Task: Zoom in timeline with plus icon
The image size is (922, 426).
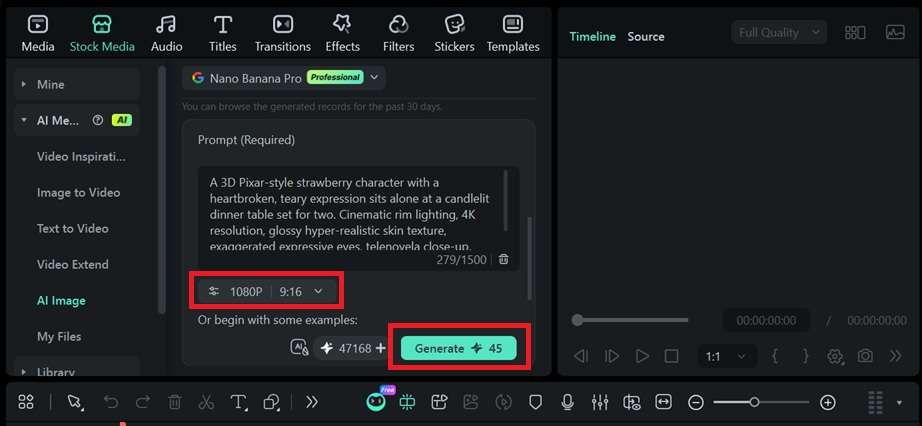Action: click(x=827, y=402)
